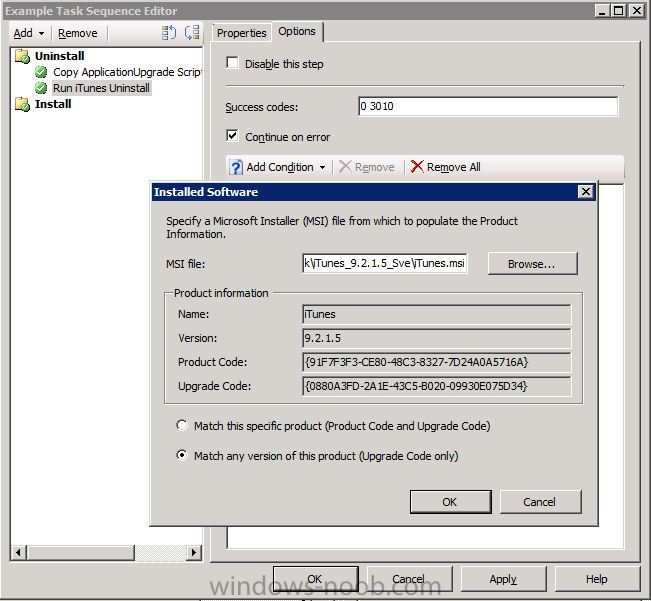Click the Browse... button for MSI file
The image size is (651, 601).
point(532,264)
